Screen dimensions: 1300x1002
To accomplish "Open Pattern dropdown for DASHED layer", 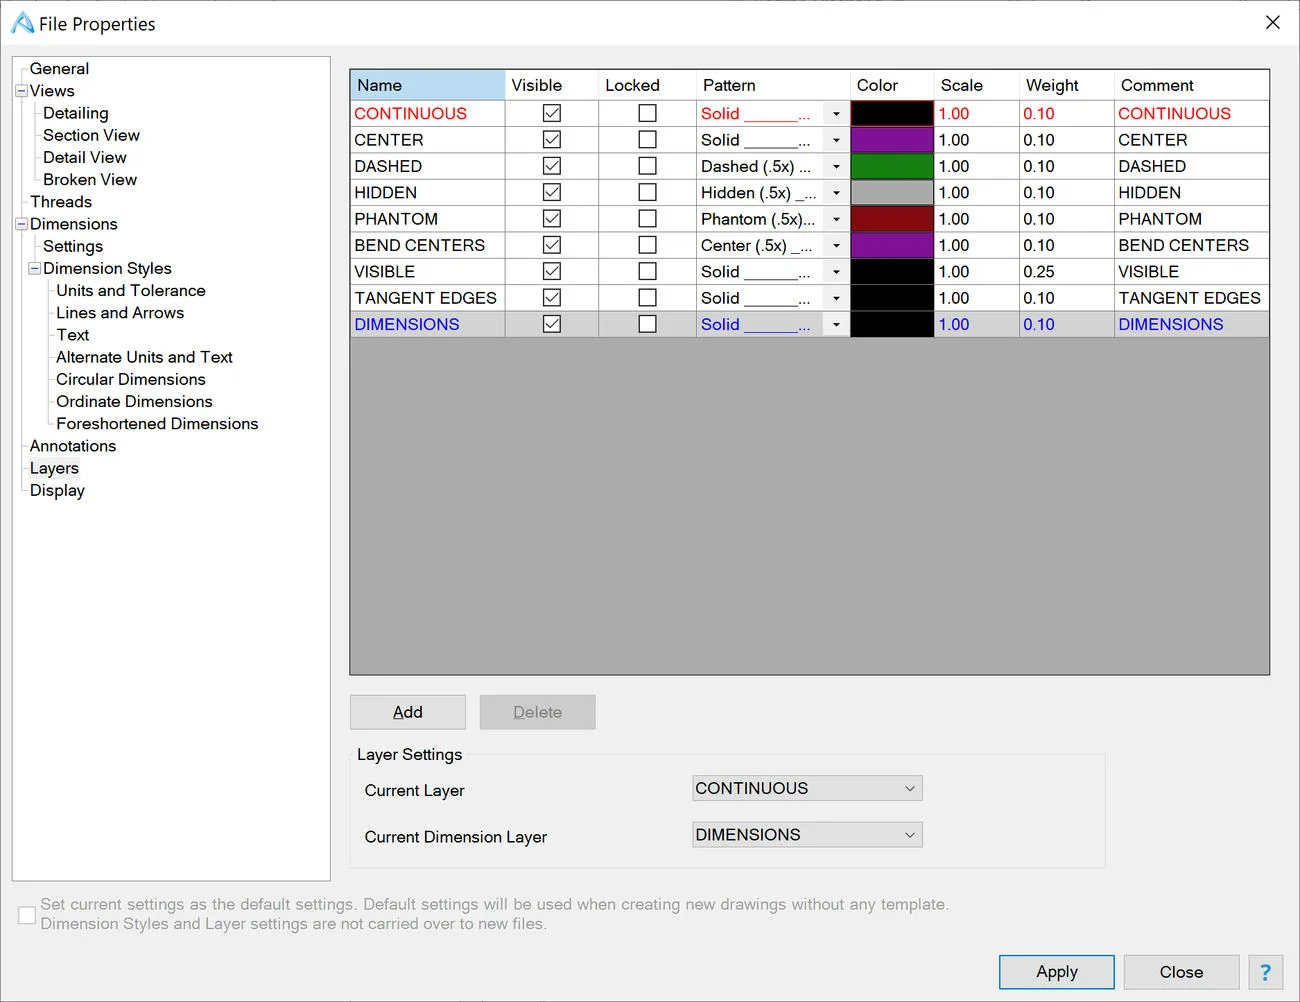I will click(x=836, y=166).
